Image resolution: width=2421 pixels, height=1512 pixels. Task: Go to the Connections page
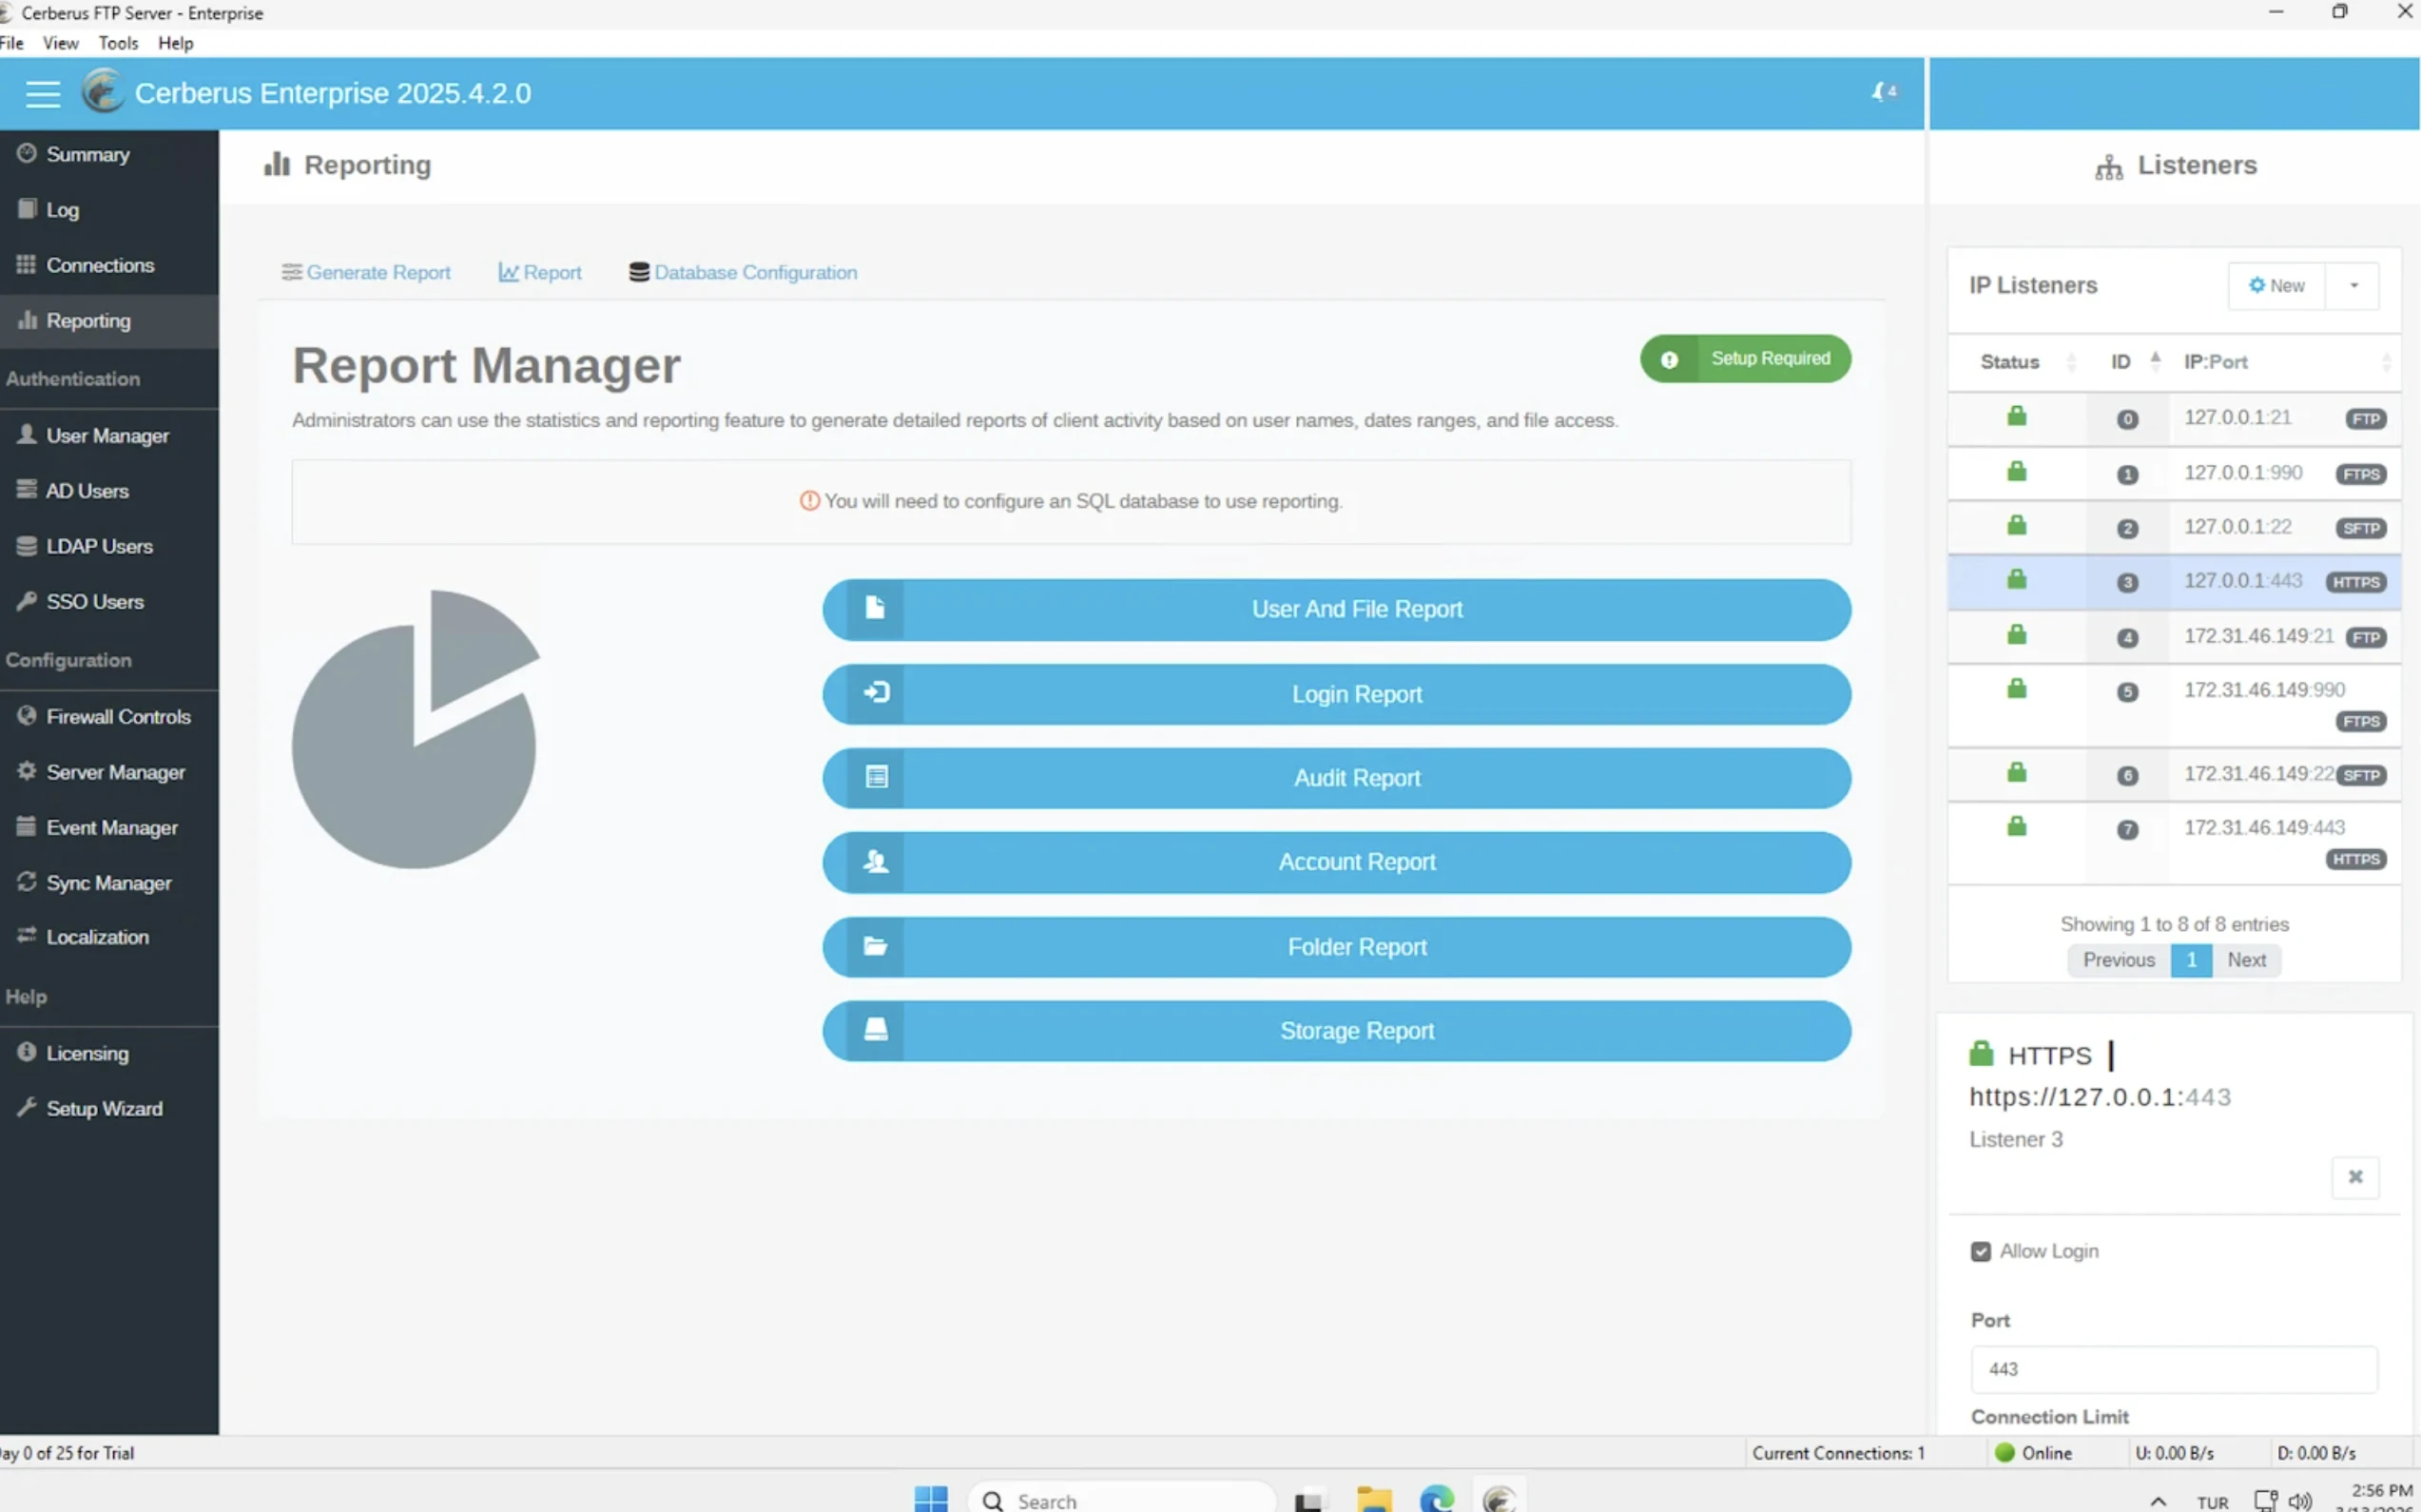[109, 265]
